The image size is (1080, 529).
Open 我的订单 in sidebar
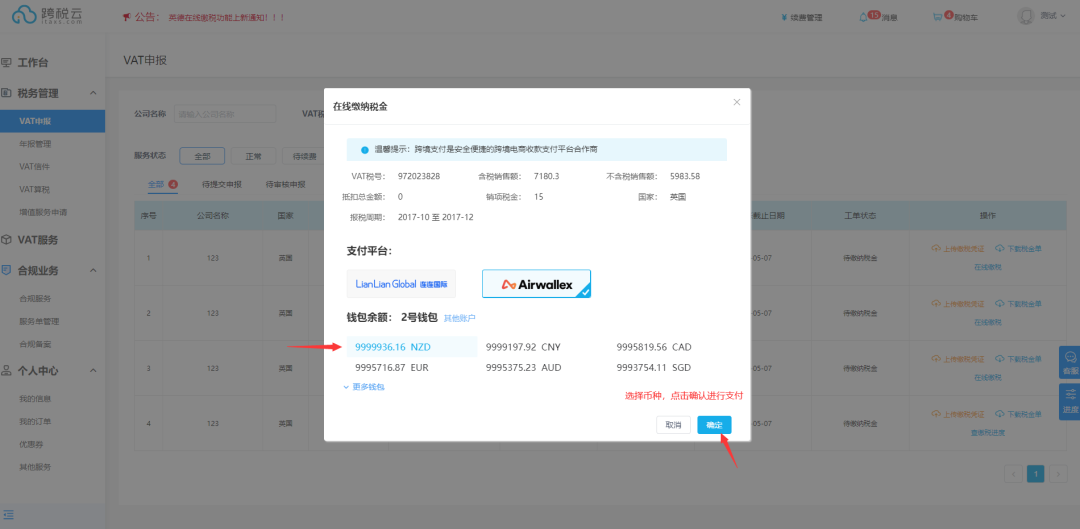tap(35, 422)
